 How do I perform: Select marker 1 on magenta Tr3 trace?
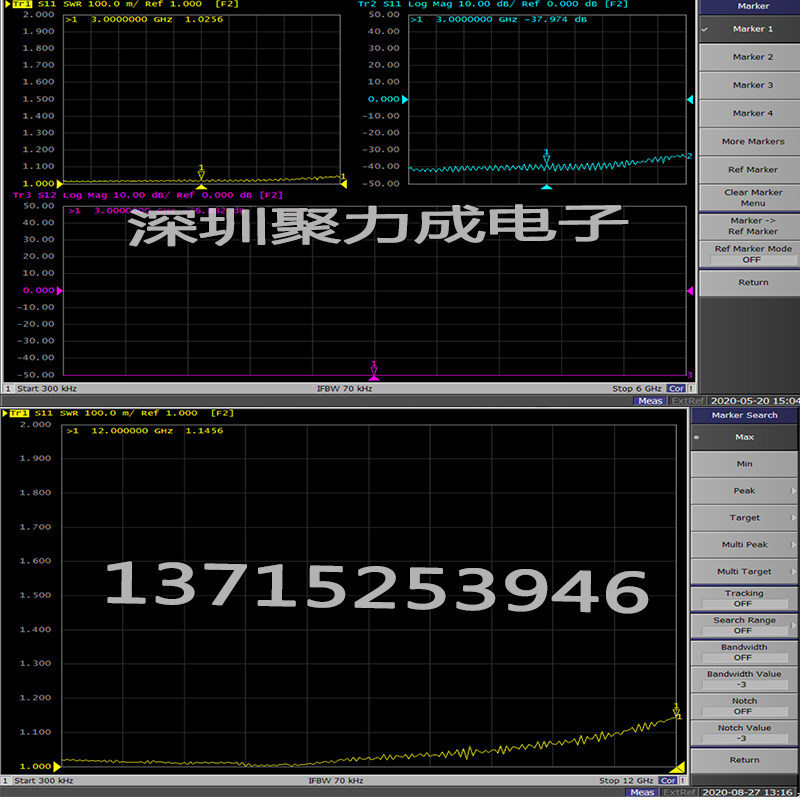374,368
